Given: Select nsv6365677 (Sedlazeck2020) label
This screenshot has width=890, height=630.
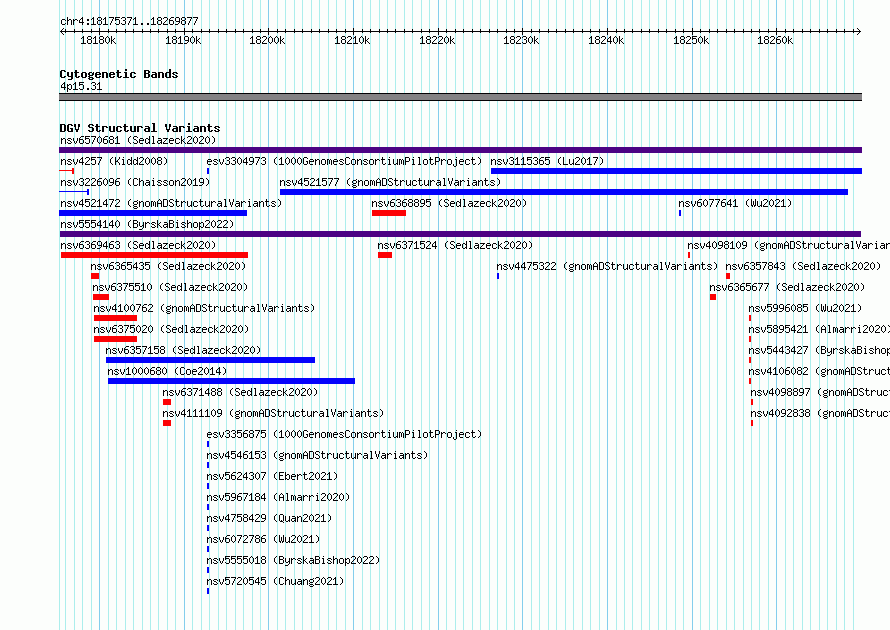Looking at the screenshot, I should pos(787,287).
